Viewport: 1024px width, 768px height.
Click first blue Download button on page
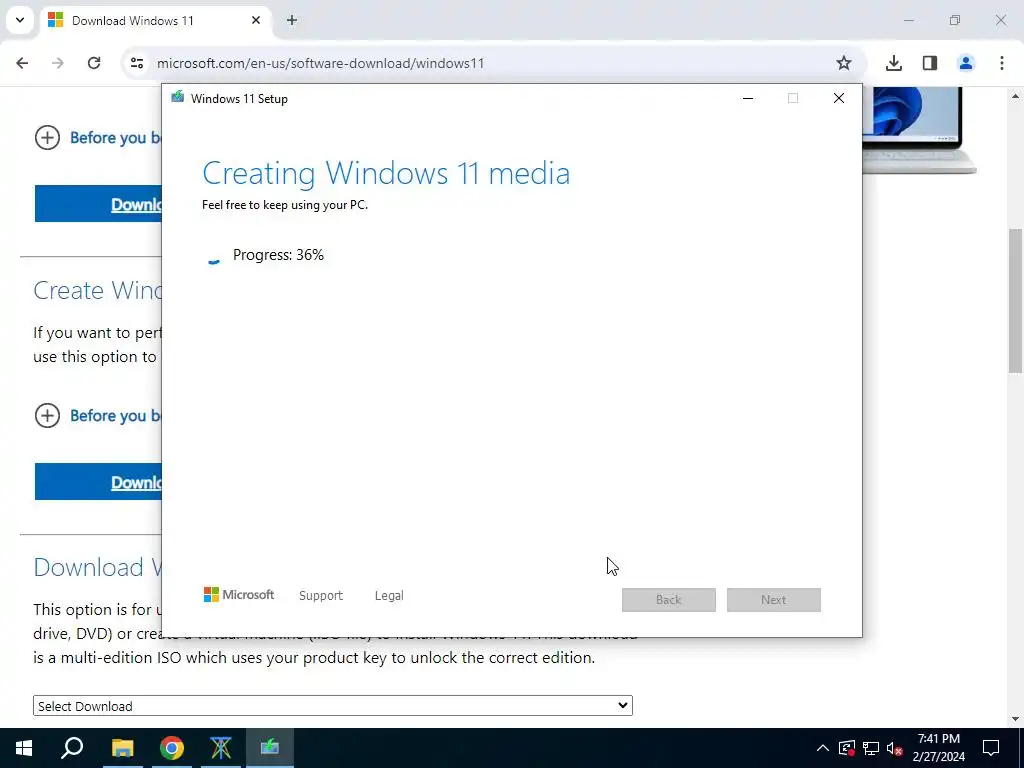98,204
